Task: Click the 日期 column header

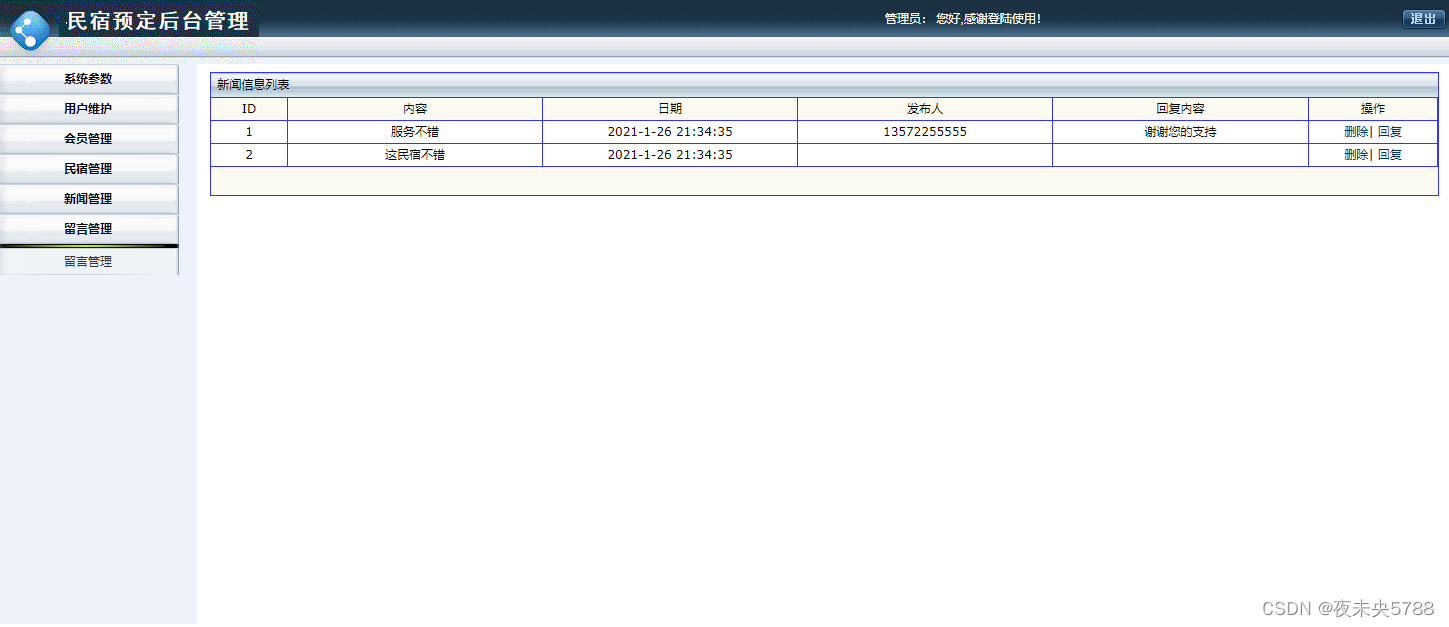Action: pos(670,109)
